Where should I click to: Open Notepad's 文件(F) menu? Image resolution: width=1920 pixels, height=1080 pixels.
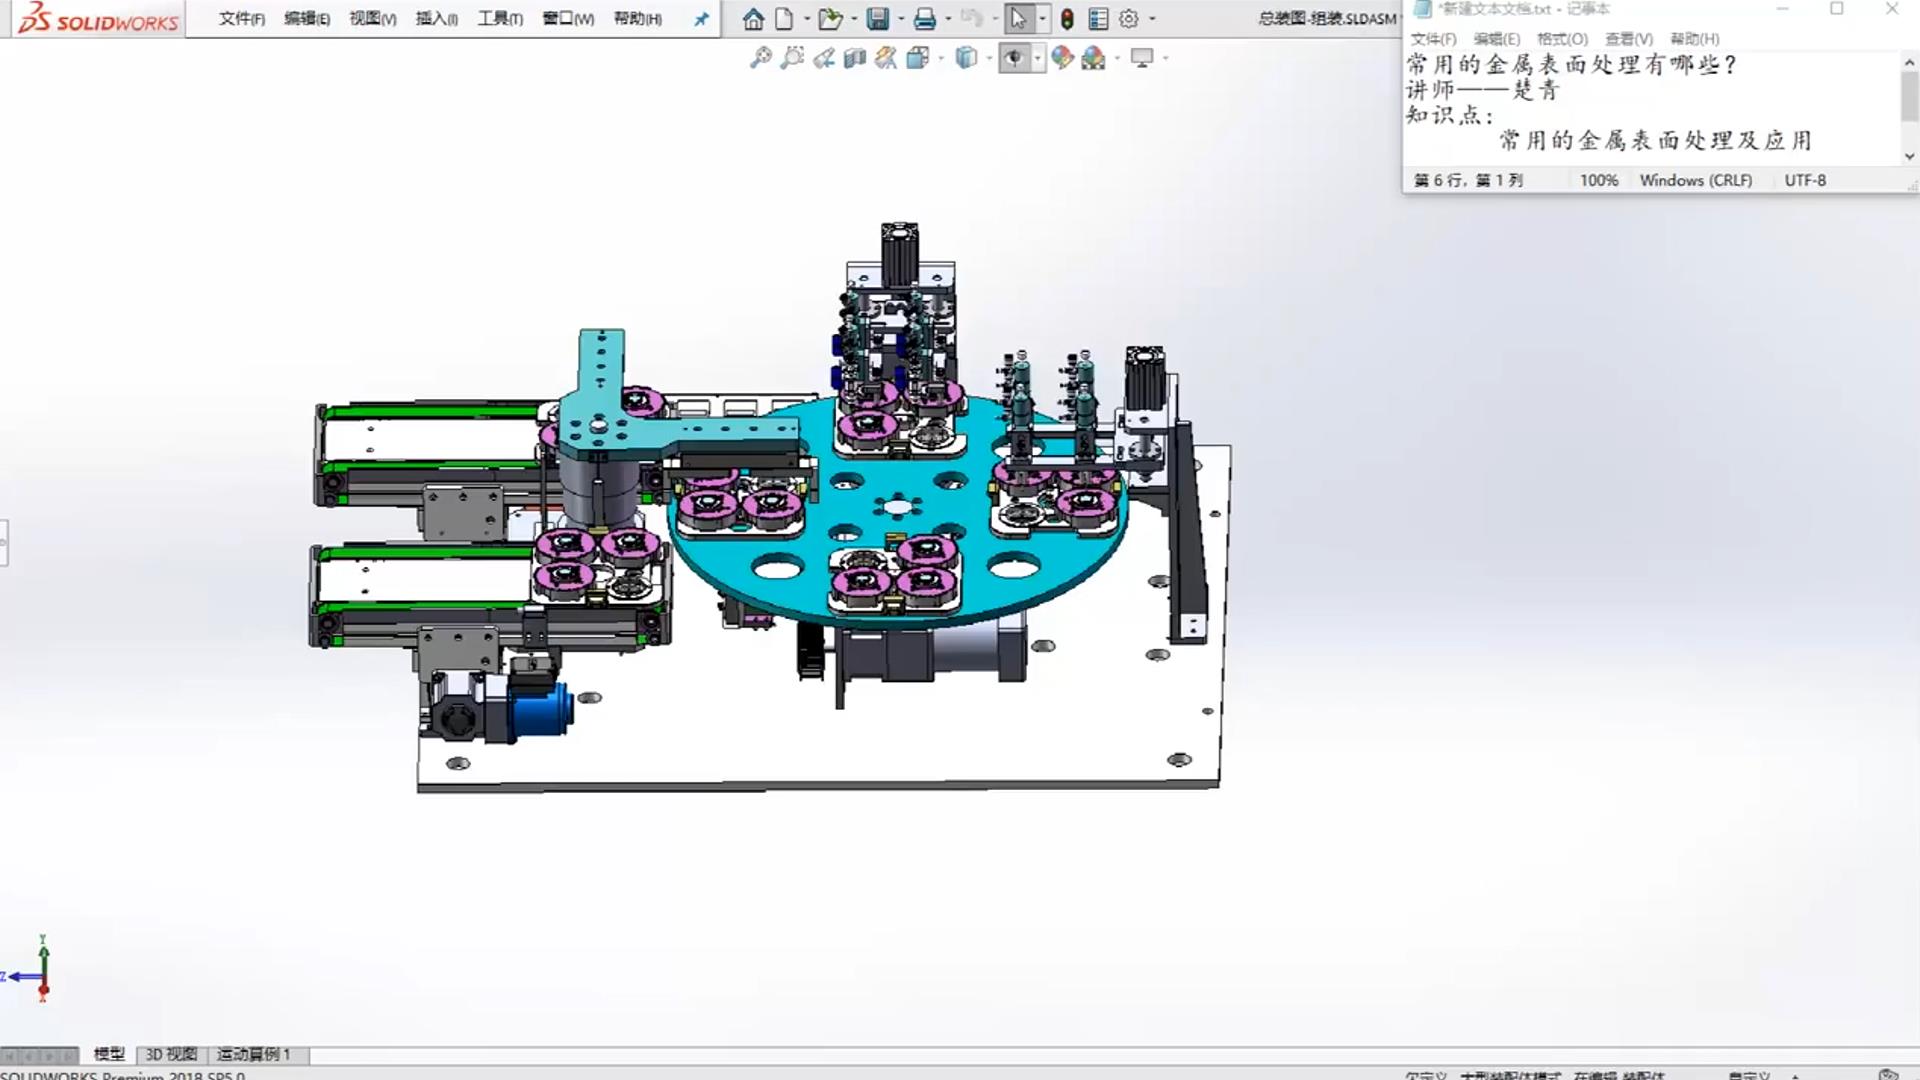[x=1433, y=39]
